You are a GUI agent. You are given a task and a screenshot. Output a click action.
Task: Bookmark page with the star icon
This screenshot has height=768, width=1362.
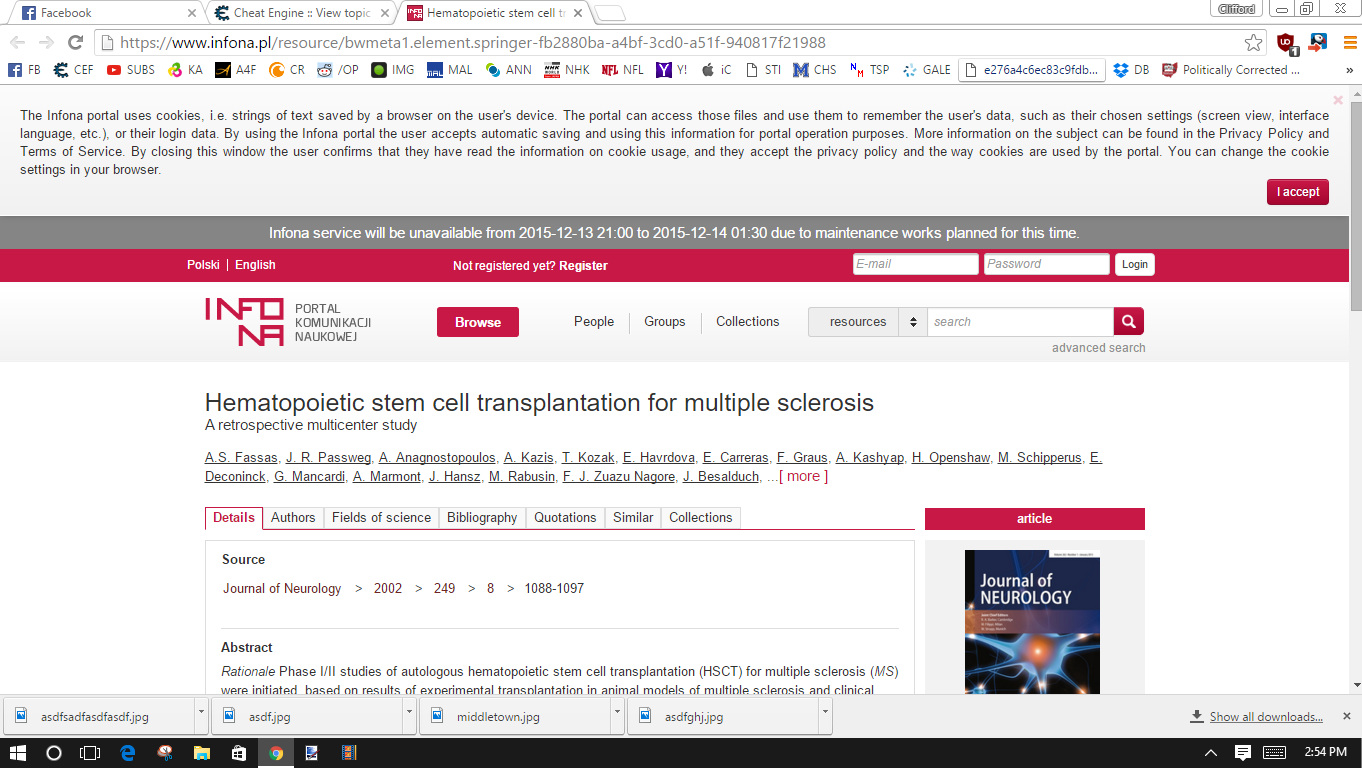(1253, 43)
